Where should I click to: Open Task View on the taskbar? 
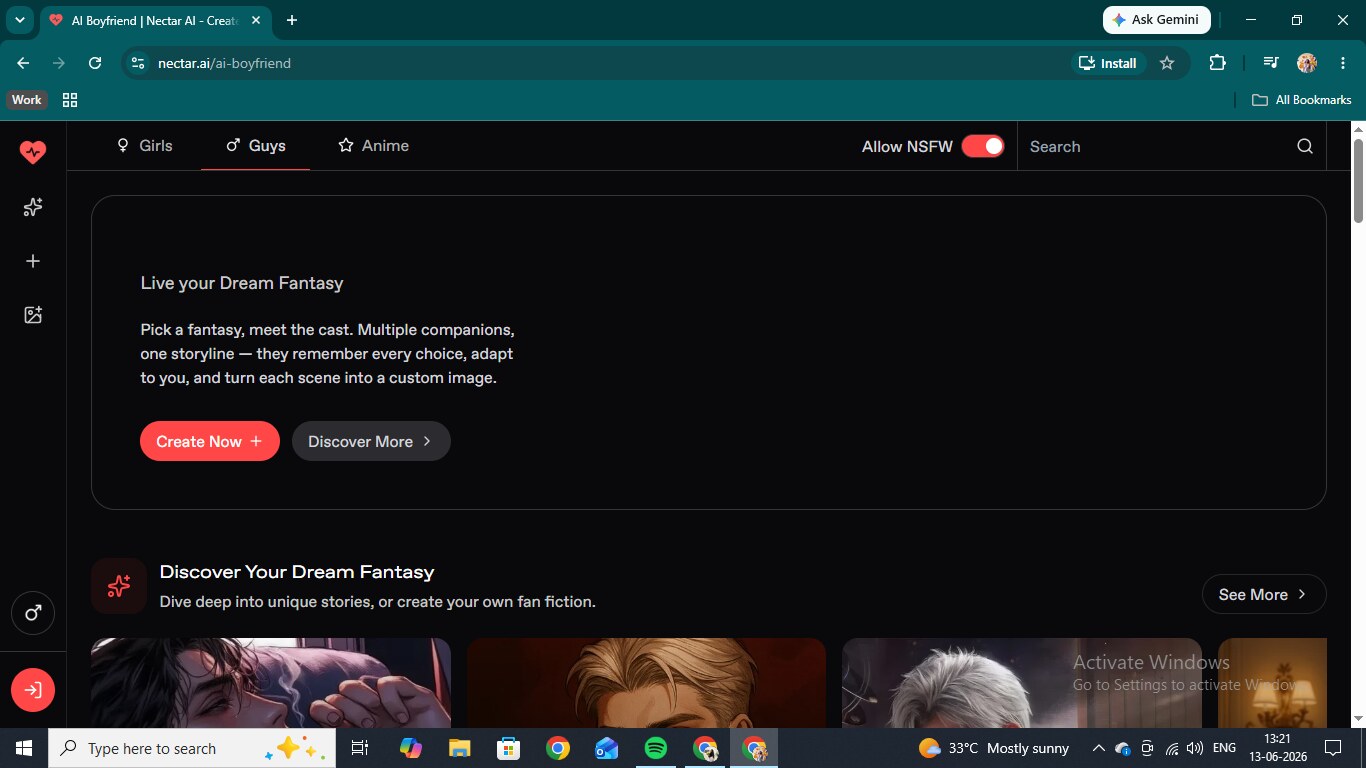(x=361, y=748)
